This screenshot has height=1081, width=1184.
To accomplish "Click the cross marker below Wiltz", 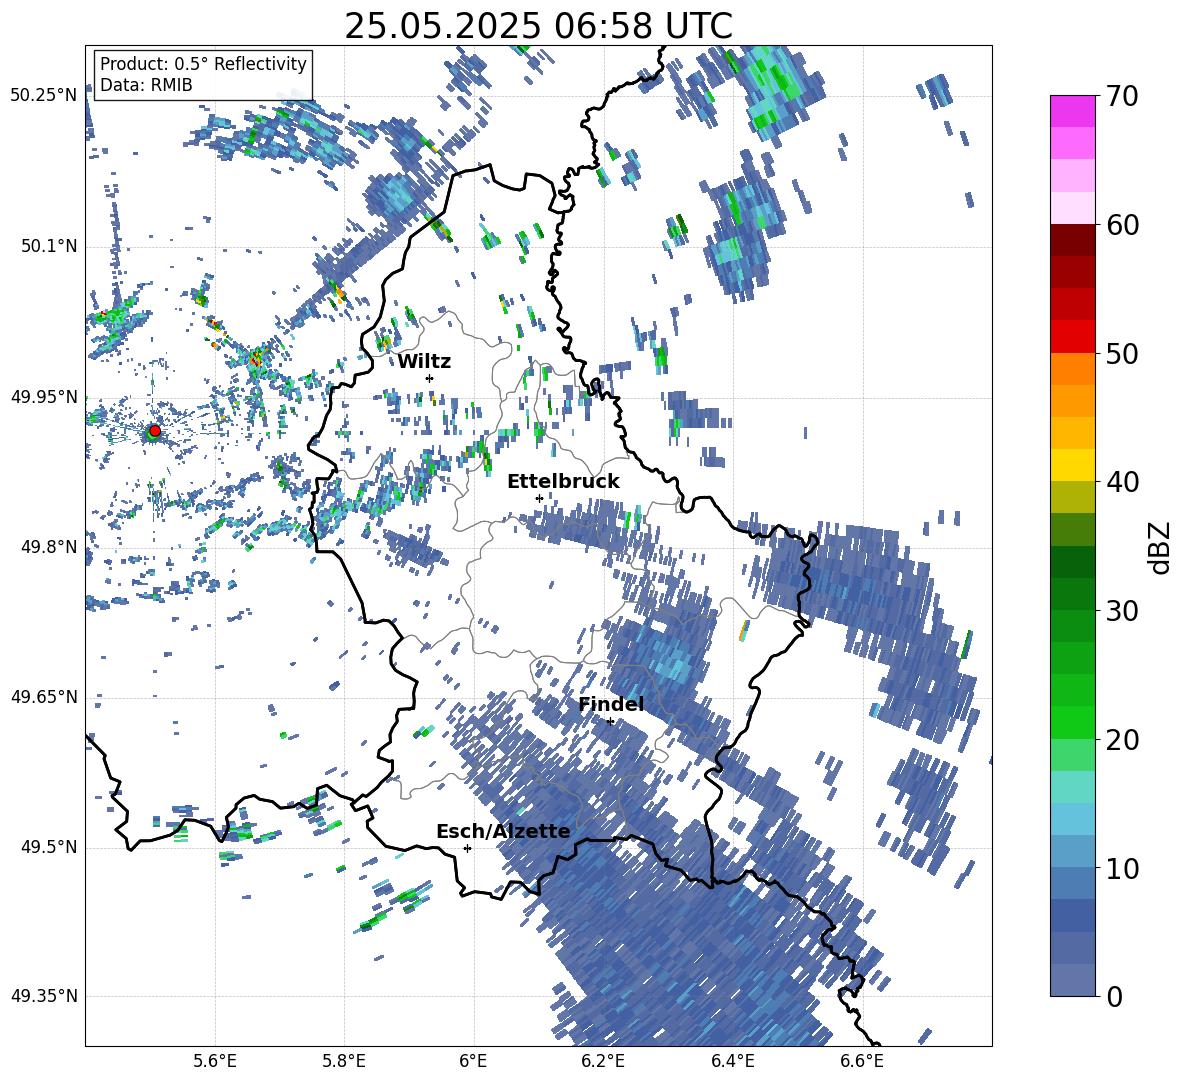I will [x=430, y=378].
